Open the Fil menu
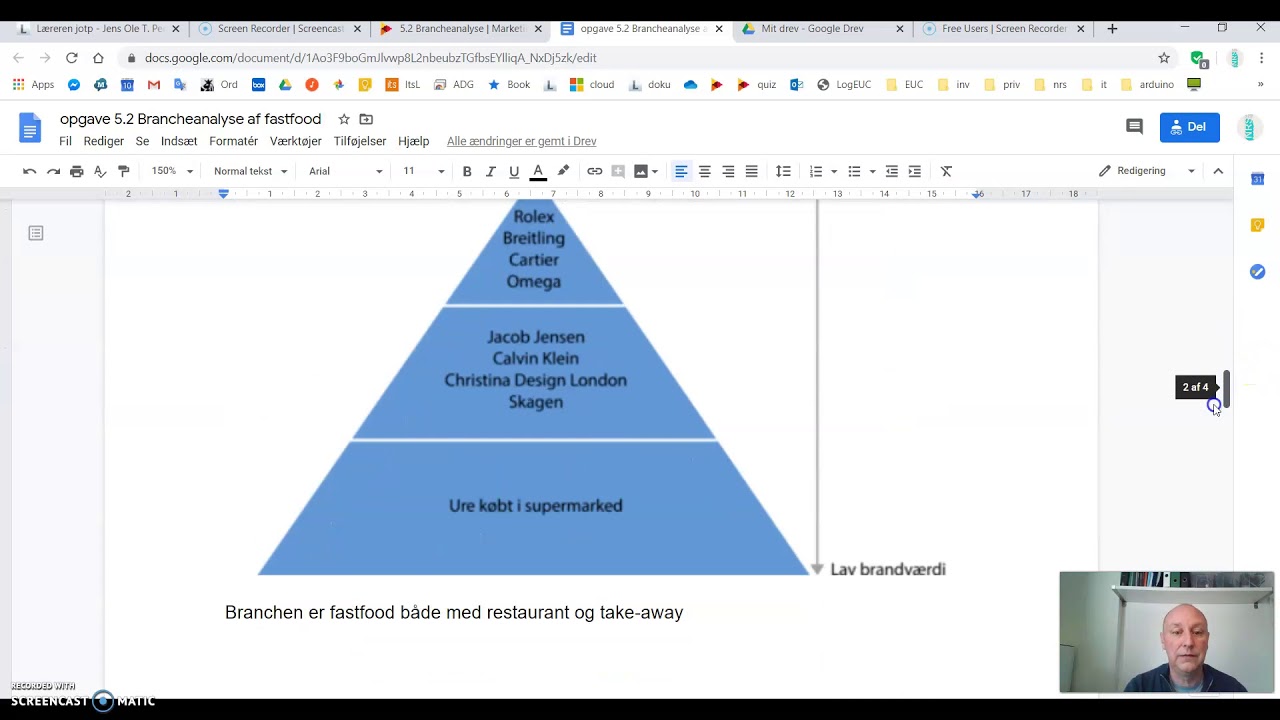The height and width of the screenshot is (720, 1280). point(66,141)
